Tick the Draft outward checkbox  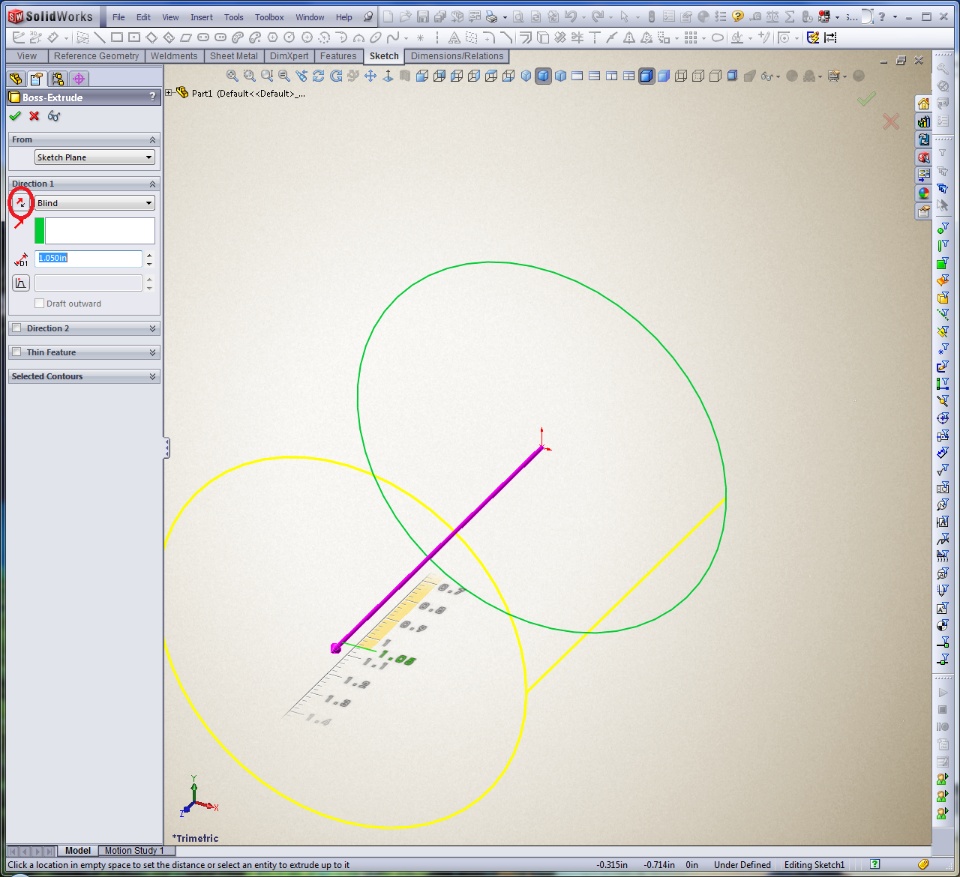(39, 304)
